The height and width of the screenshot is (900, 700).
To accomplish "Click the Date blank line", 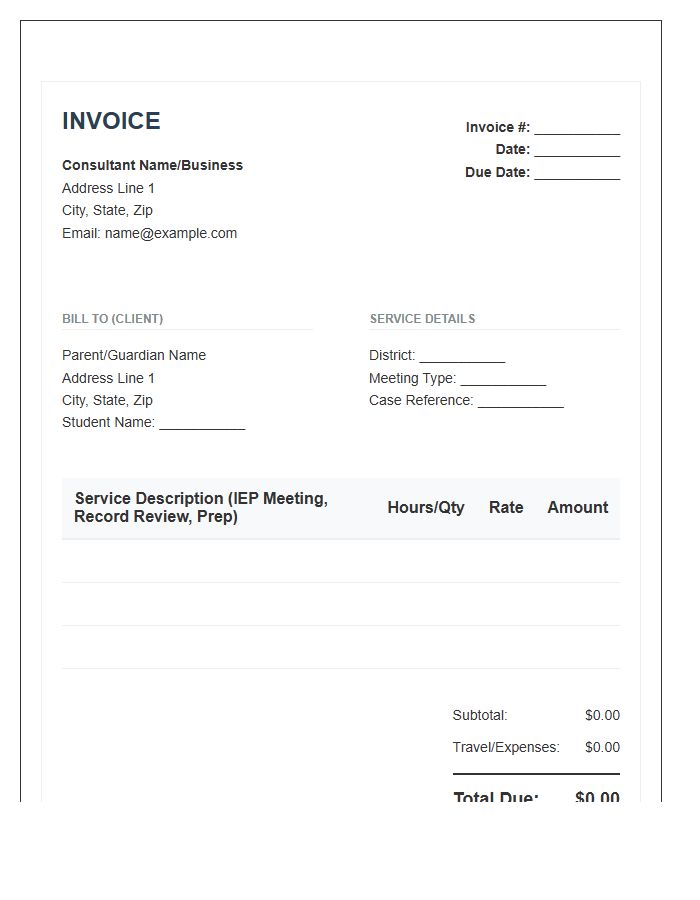I will pyautogui.click(x=577, y=150).
